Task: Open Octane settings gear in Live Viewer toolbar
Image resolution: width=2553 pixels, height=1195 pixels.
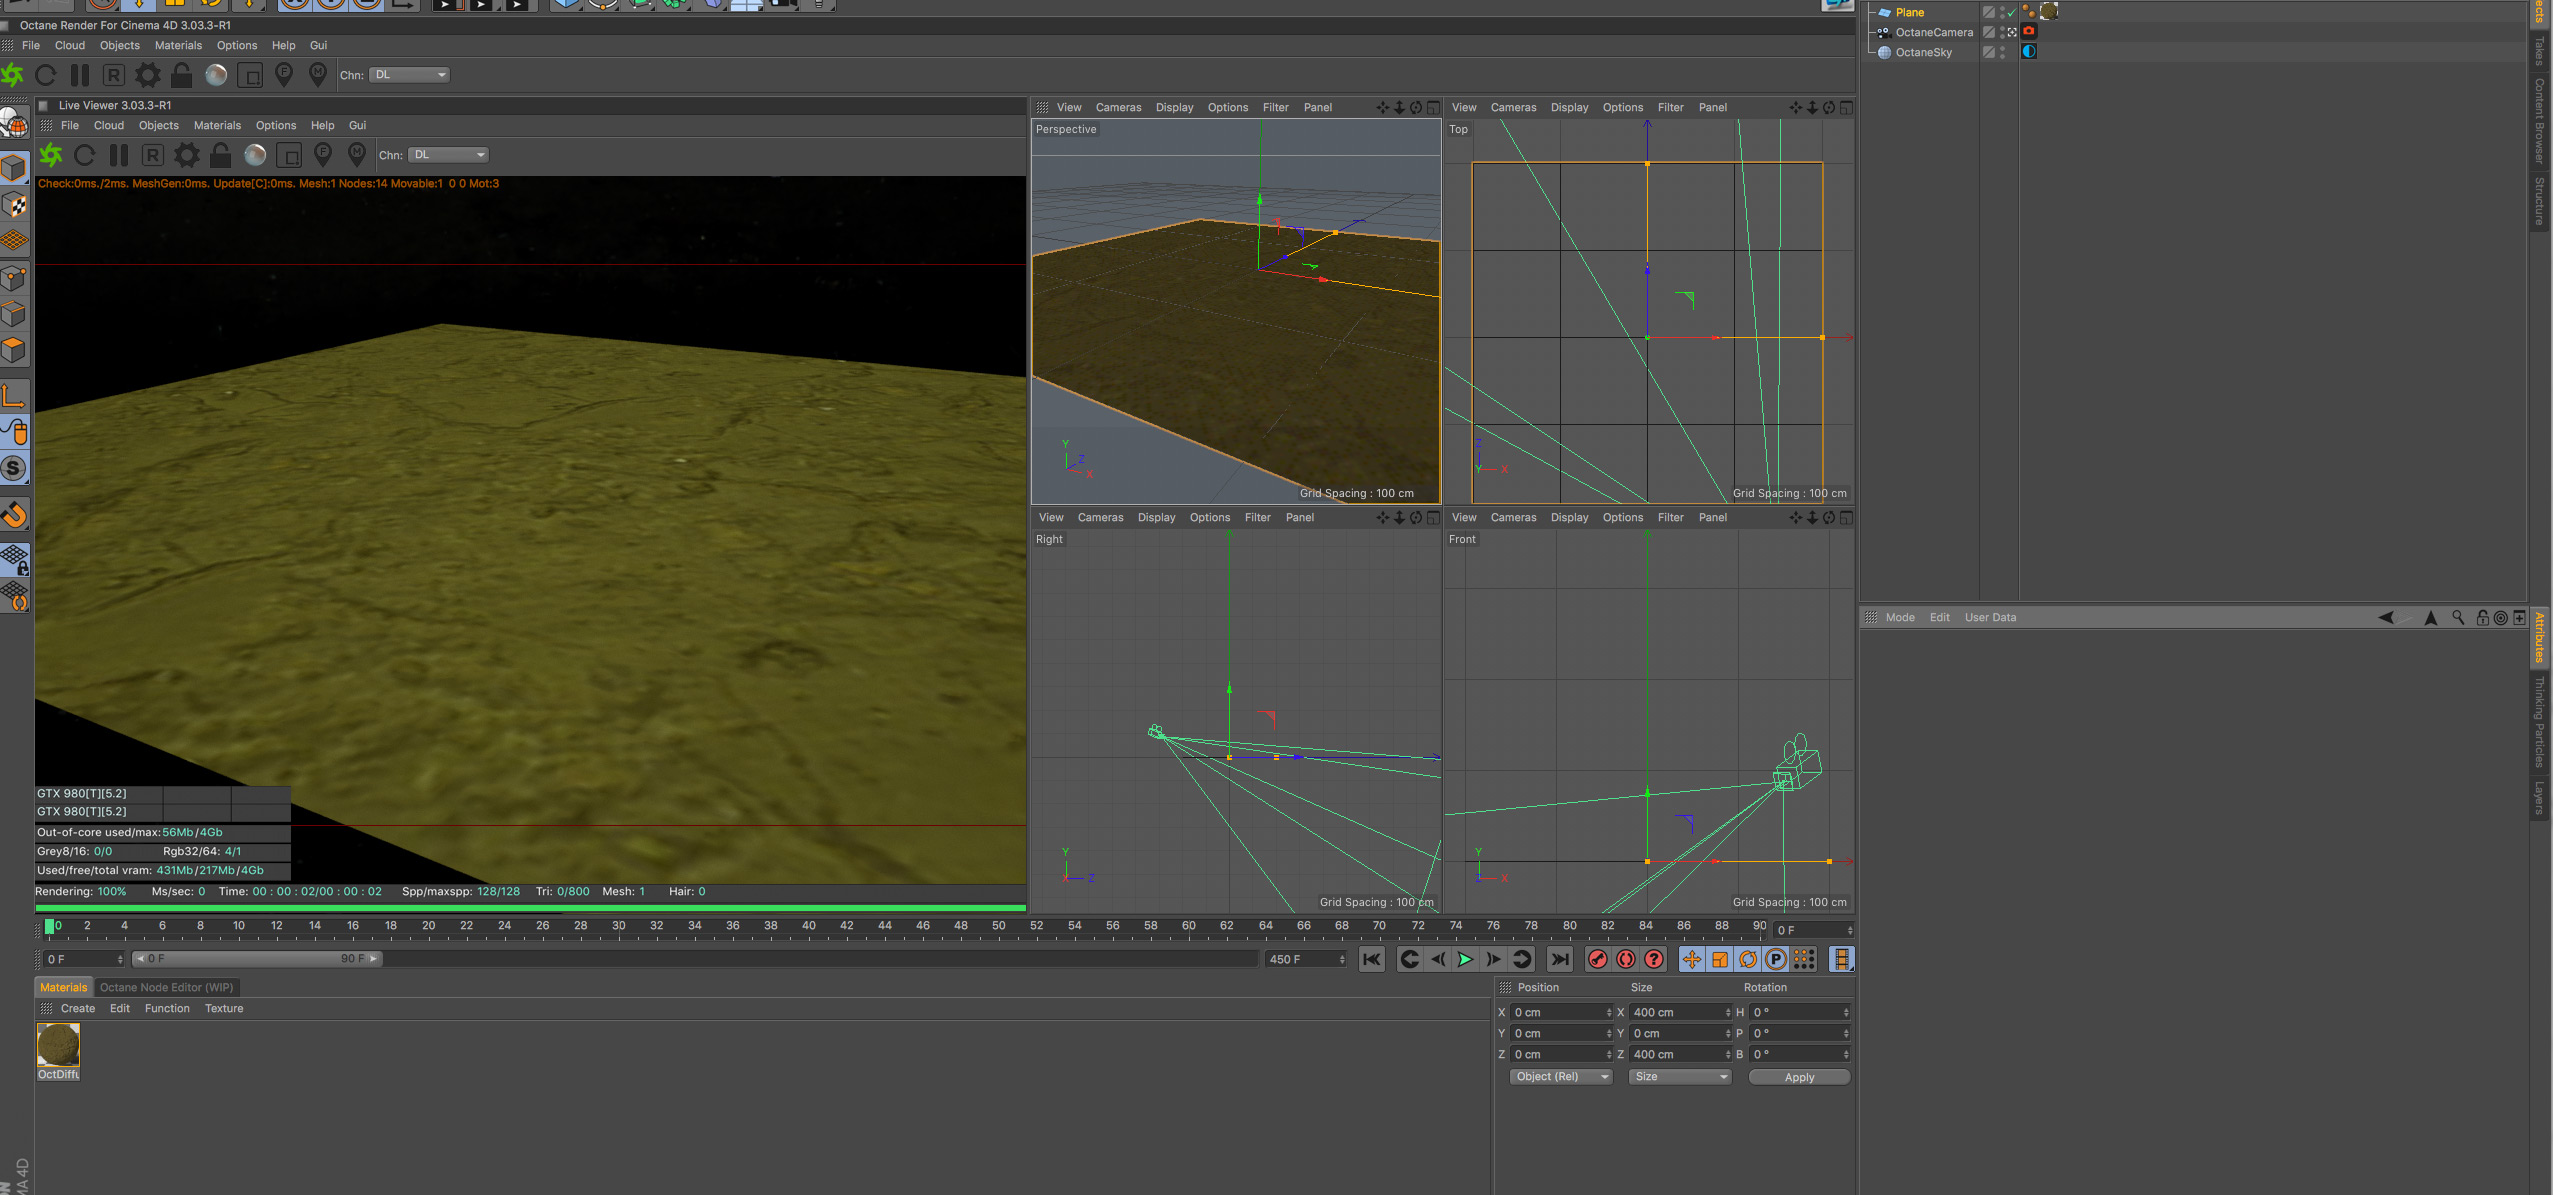Action: point(186,155)
